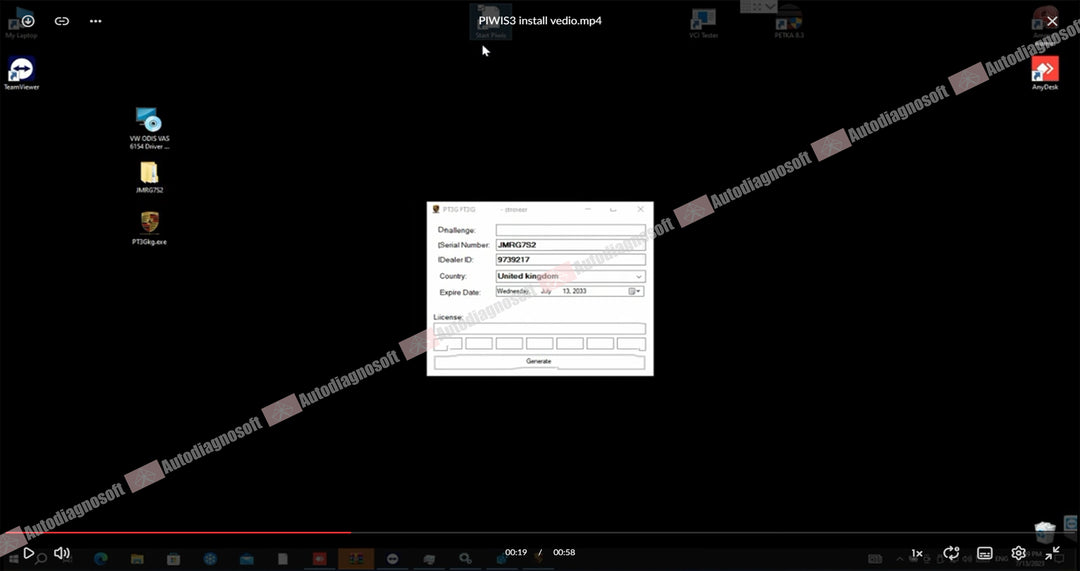Click the month July in Expire Date

pos(546,291)
